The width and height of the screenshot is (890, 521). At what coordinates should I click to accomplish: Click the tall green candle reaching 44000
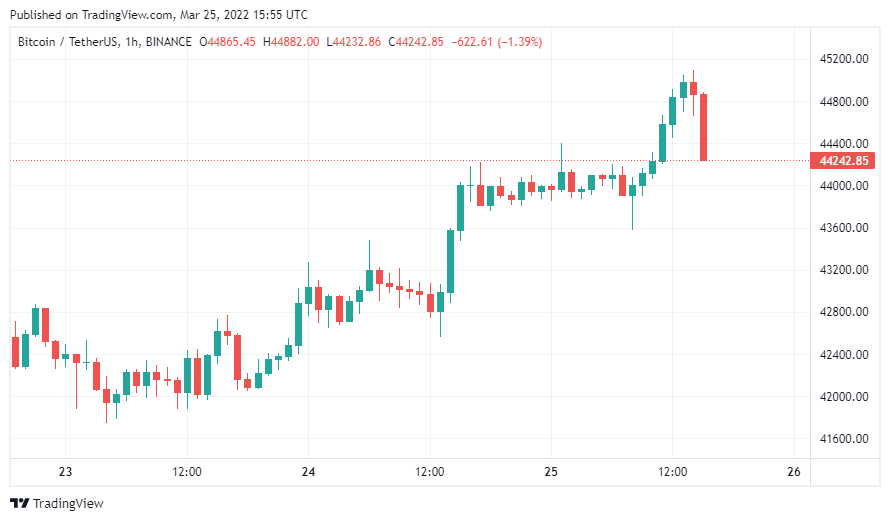pyautogui.click(x=460, y=208)
